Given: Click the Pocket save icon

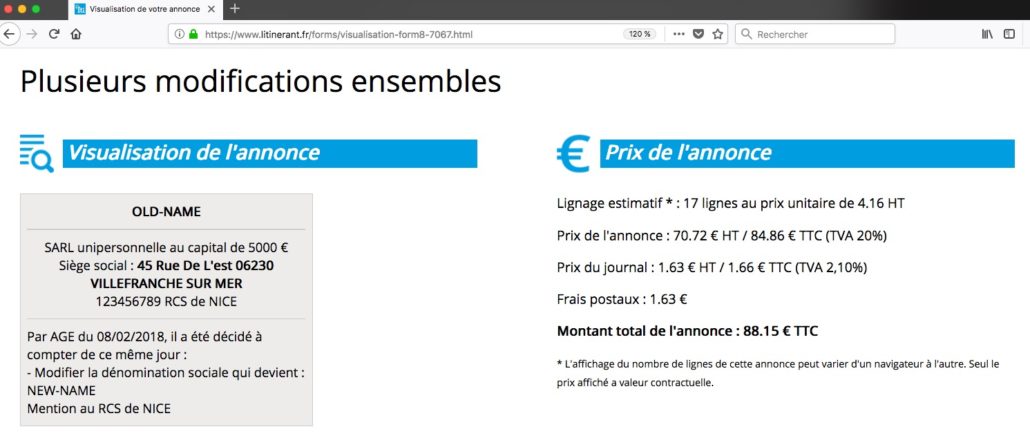Looking at the screenshot, I should (699, 34).
